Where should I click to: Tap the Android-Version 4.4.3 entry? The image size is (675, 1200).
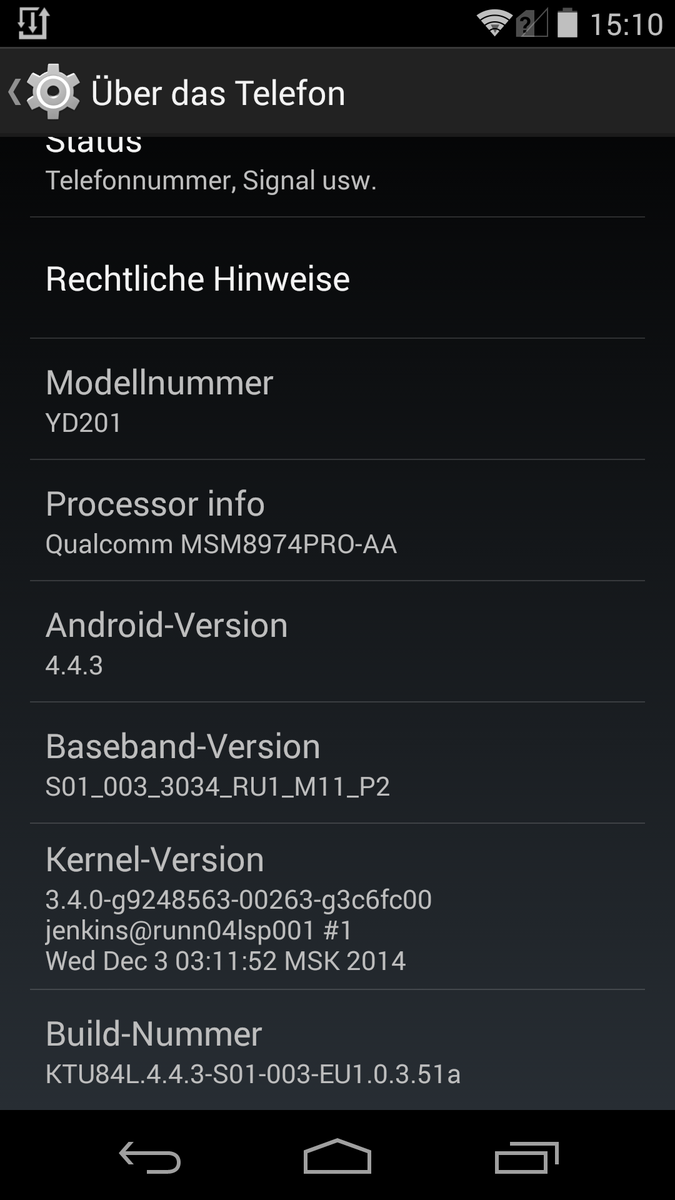click(x=337, y=641)
